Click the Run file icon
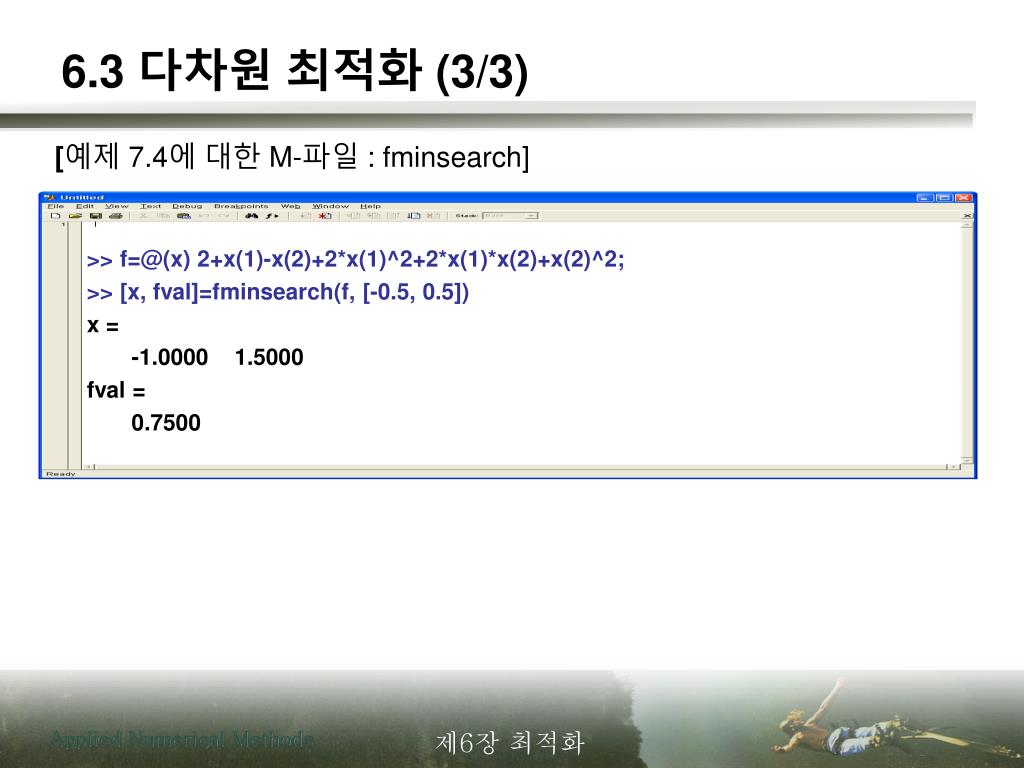 click(413, 216)
